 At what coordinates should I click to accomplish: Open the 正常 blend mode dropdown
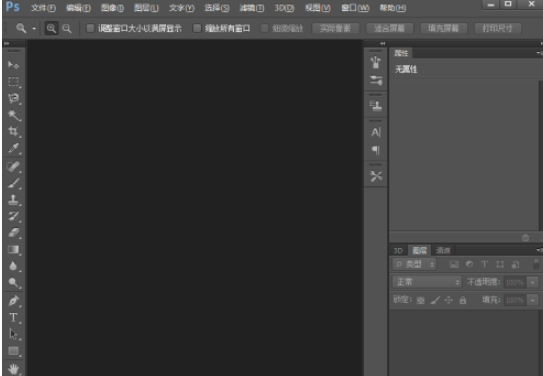click(x=427, y=282)
